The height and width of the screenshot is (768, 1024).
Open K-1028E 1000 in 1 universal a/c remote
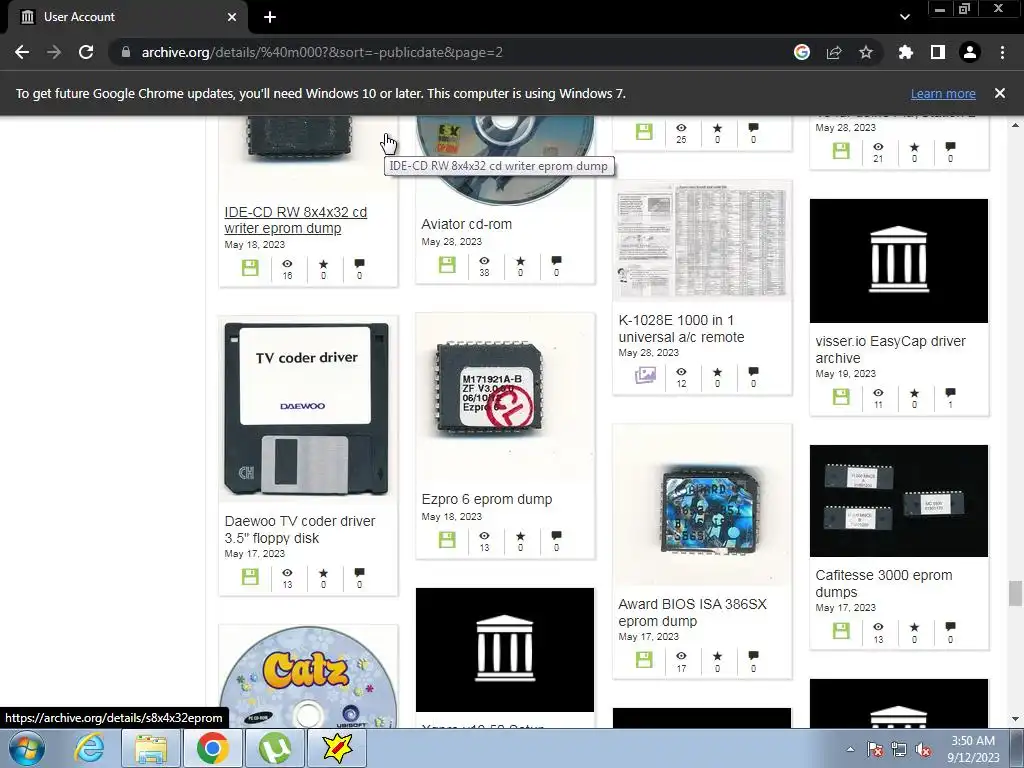pyautogui.click(x=681, y=328)
